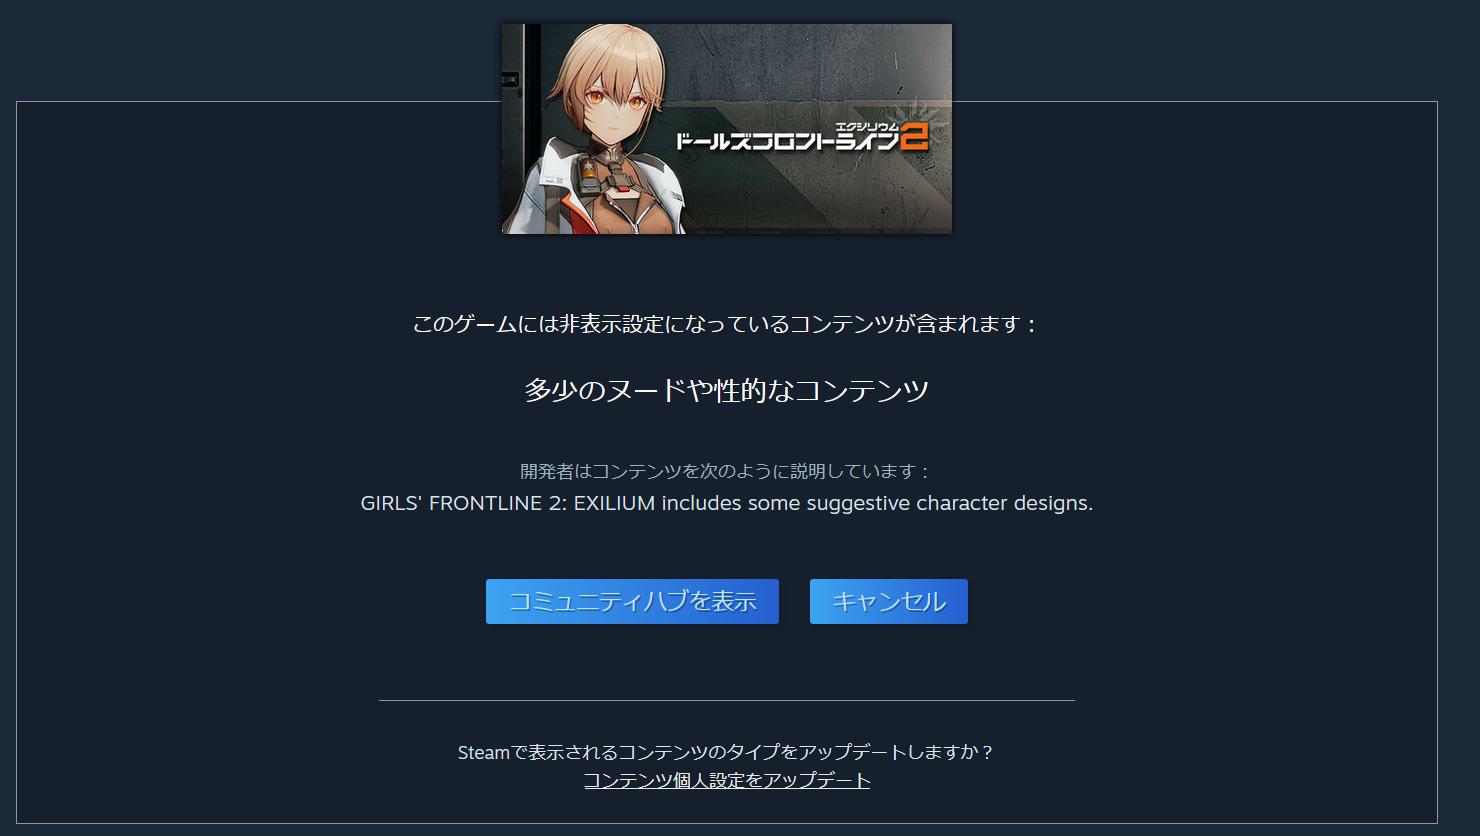Click the 開発者はコンテンツを次のように説明しています label
Image resolution: width=1480 pixels, height=836 pixels.
[x=727, y=471]
